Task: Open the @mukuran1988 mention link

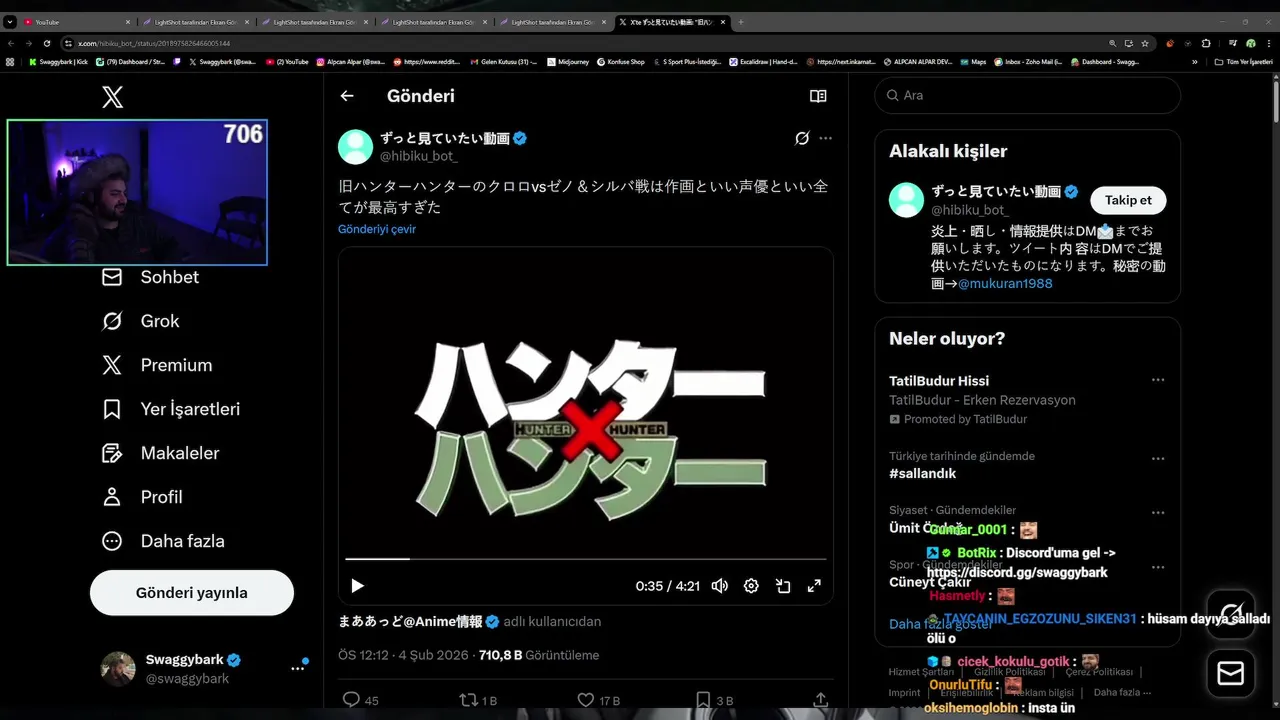Action: click(1005, 283)
